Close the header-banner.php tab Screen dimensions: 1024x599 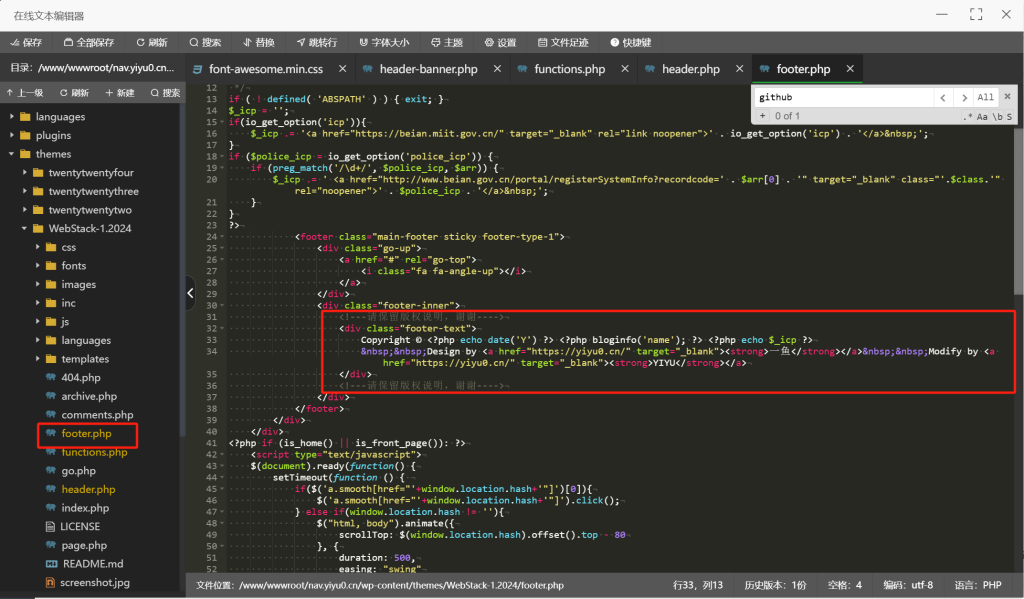point(497,69)
